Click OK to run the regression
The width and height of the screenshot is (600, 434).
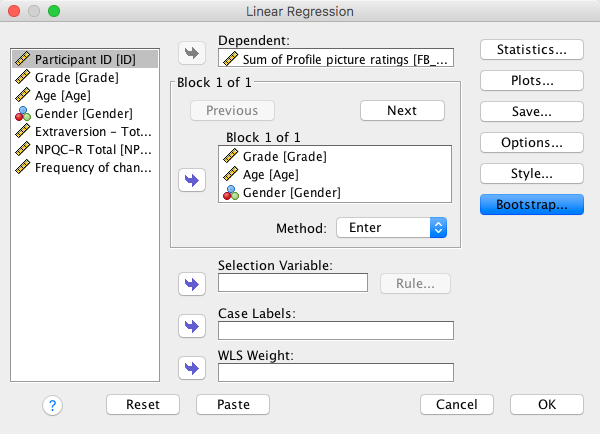[546, 404]
